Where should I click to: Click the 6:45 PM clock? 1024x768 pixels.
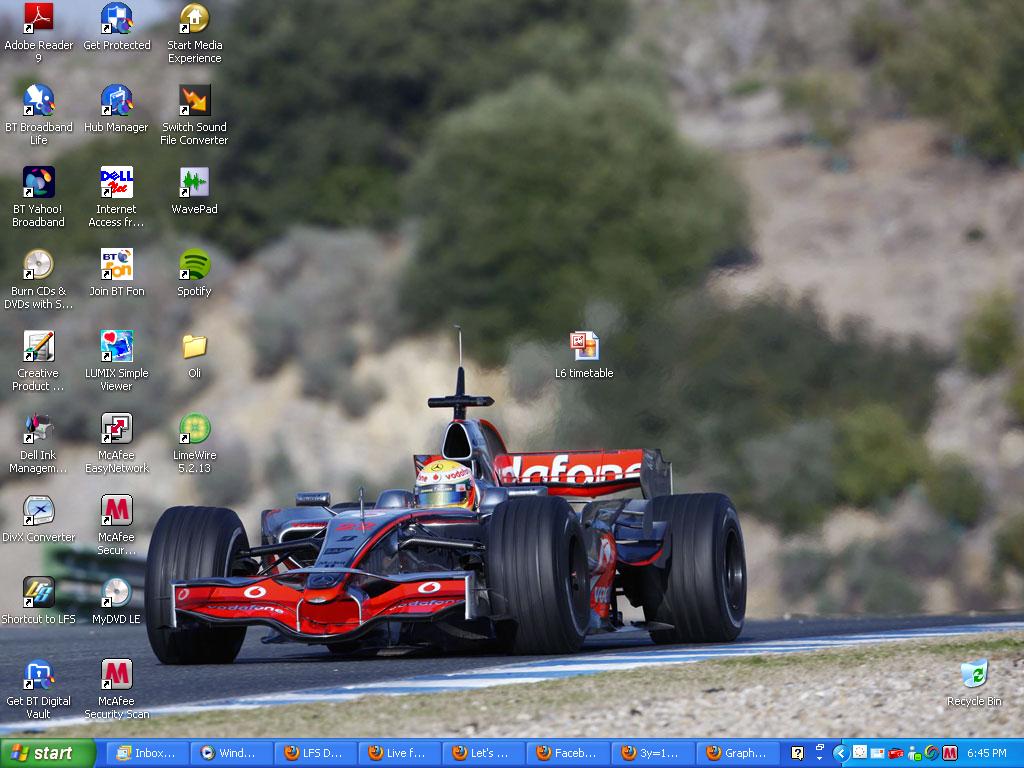987,754
